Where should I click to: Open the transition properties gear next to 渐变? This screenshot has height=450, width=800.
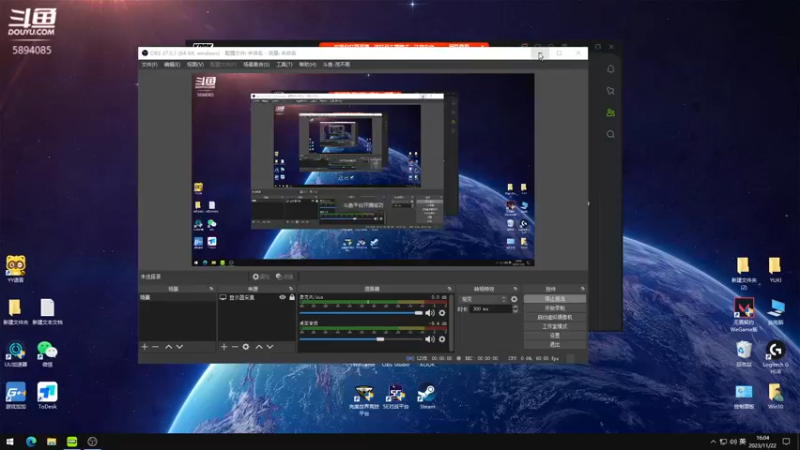pos(514,299)
